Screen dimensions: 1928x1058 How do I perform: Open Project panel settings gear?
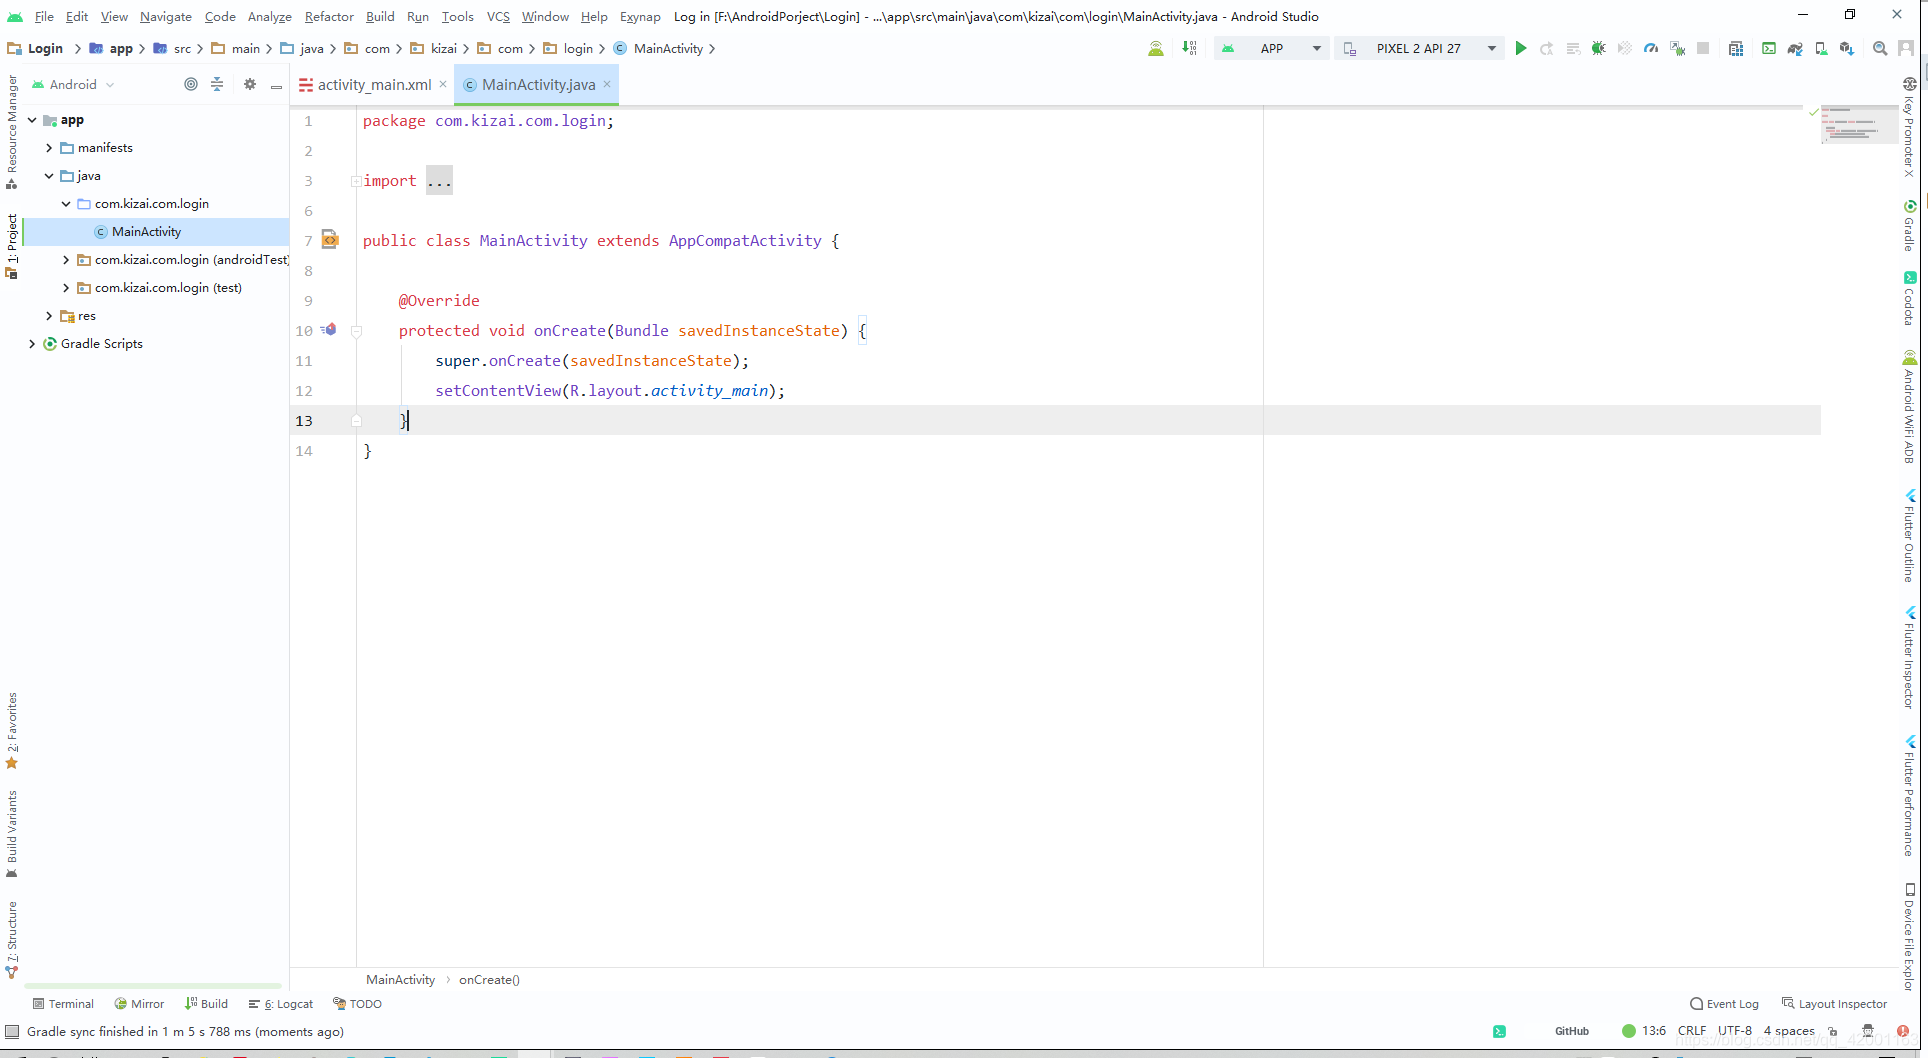click(250, 84)
